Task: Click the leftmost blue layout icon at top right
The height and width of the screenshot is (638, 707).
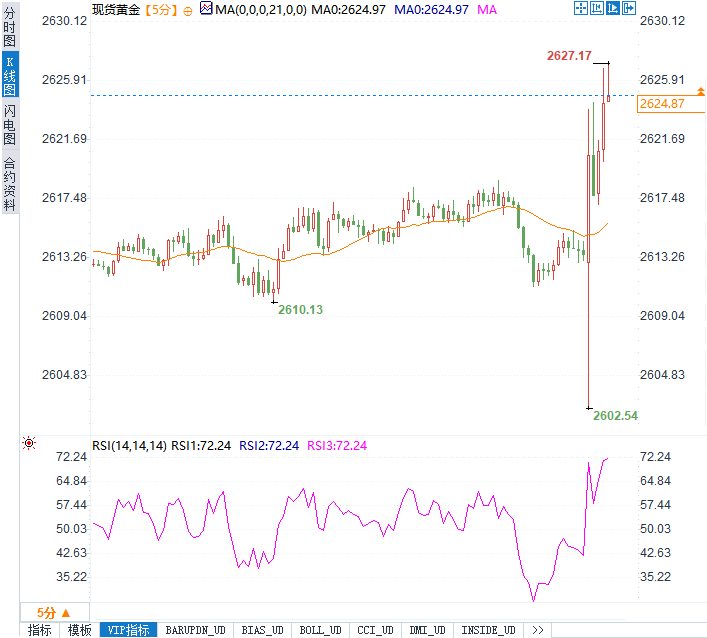Action: coord(581,8)
